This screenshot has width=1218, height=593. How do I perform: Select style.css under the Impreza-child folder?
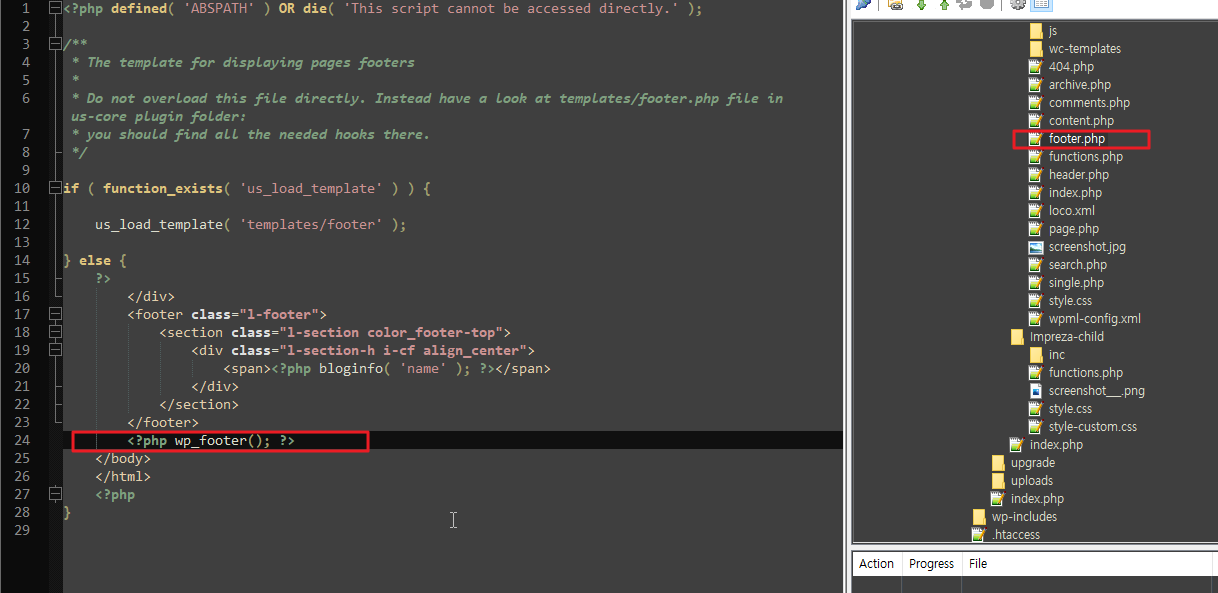pos(1070,408)
